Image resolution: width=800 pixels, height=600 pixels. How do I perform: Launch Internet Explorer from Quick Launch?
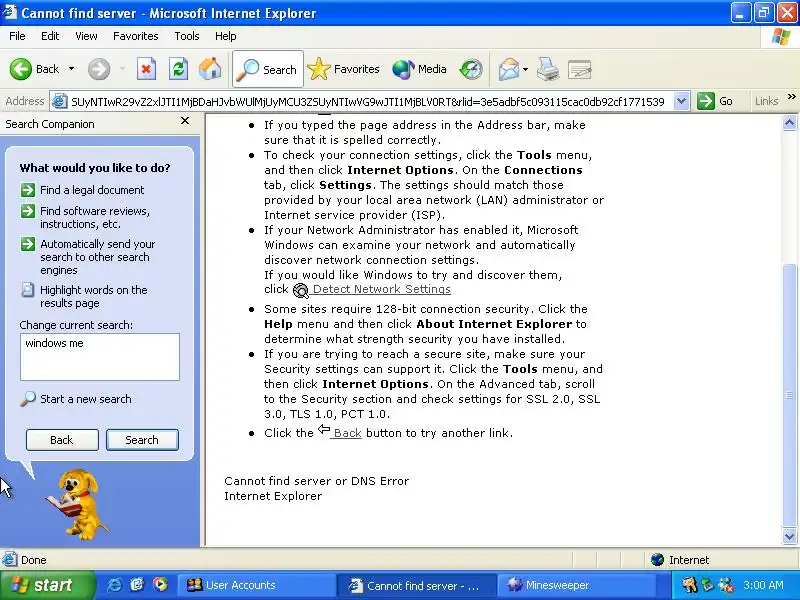(114, 585)
